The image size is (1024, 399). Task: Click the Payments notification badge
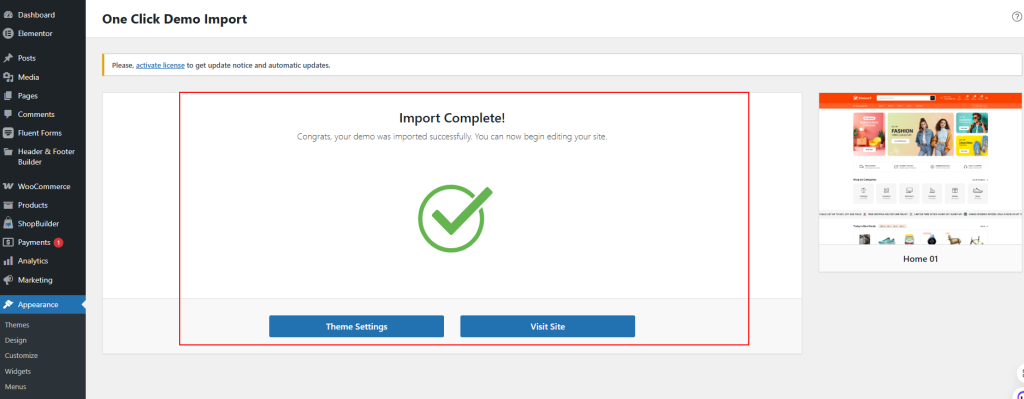click(x=58, y=242)
